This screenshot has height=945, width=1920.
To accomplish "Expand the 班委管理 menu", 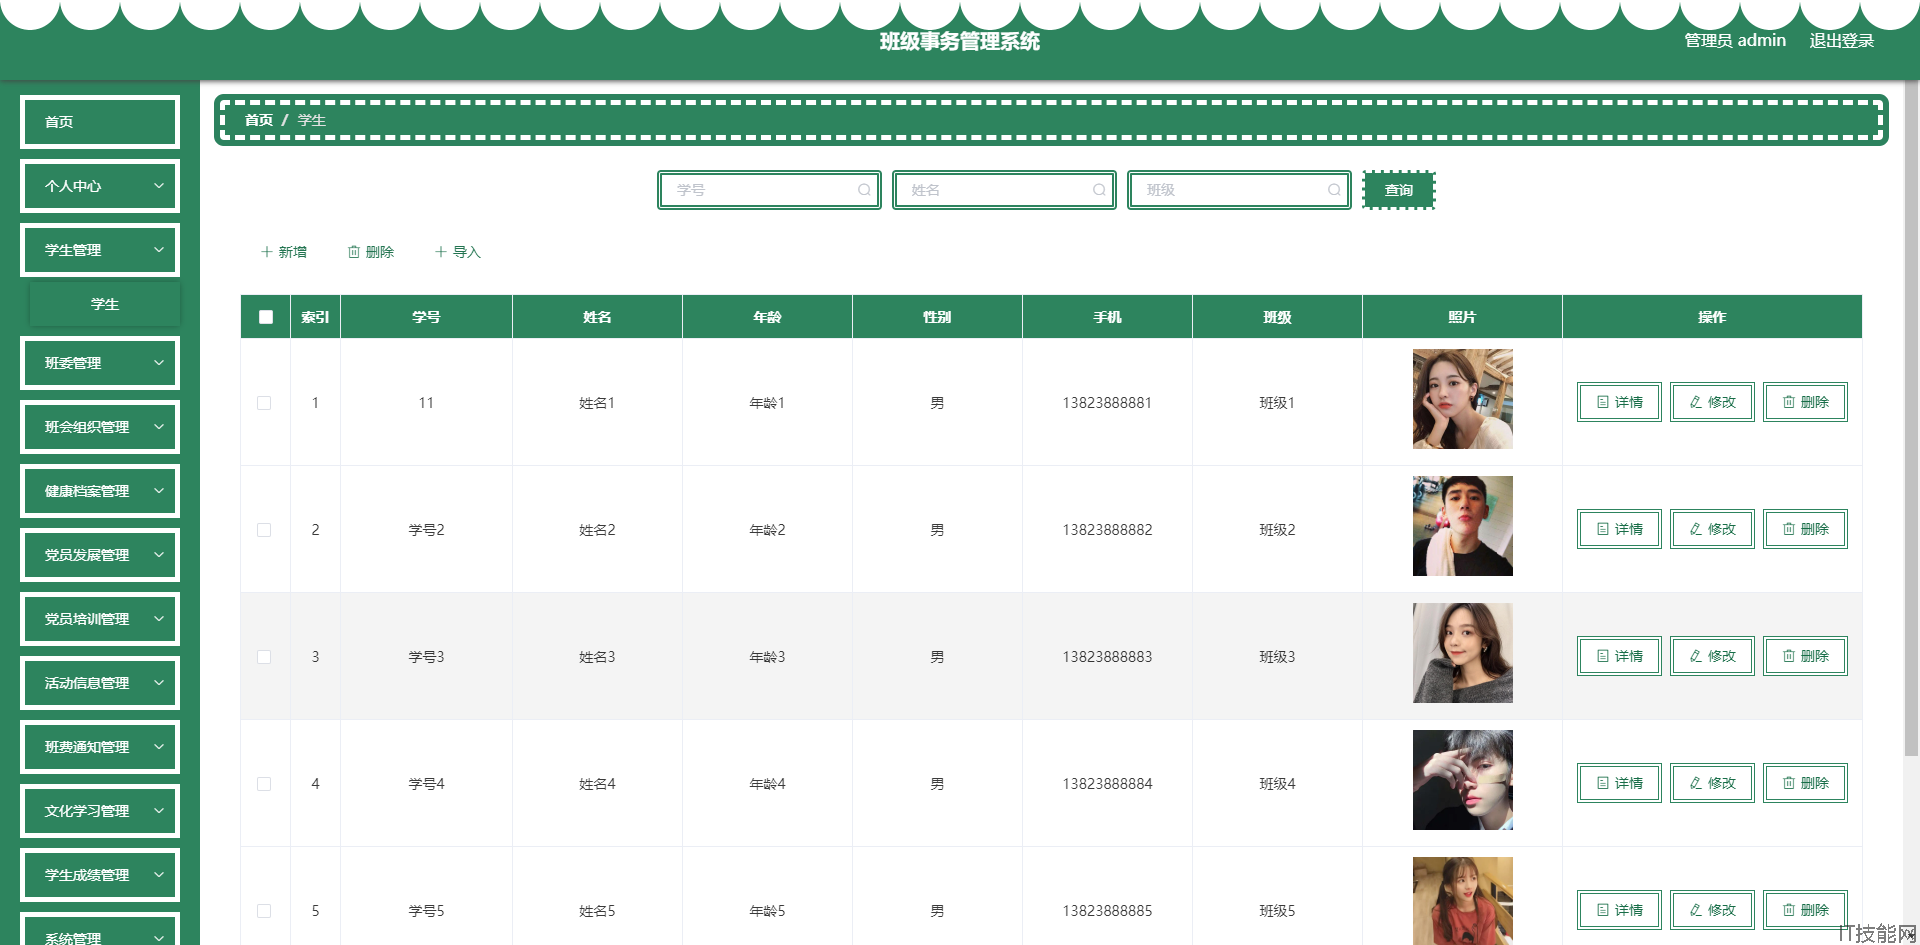I will tap(100, 363).
